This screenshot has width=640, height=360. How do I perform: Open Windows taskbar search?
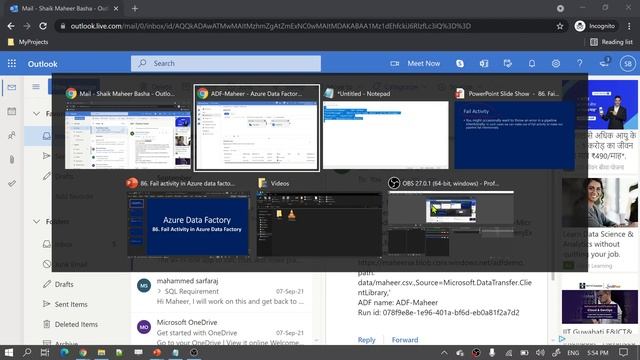27,352
